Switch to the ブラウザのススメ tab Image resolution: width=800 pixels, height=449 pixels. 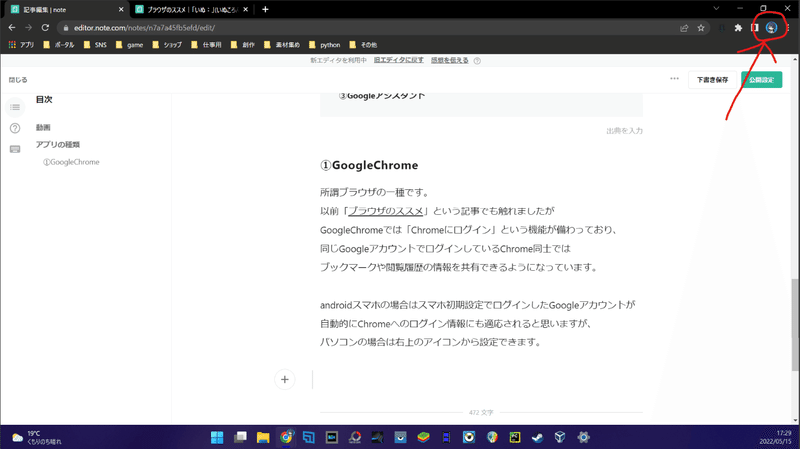(191, 10)
